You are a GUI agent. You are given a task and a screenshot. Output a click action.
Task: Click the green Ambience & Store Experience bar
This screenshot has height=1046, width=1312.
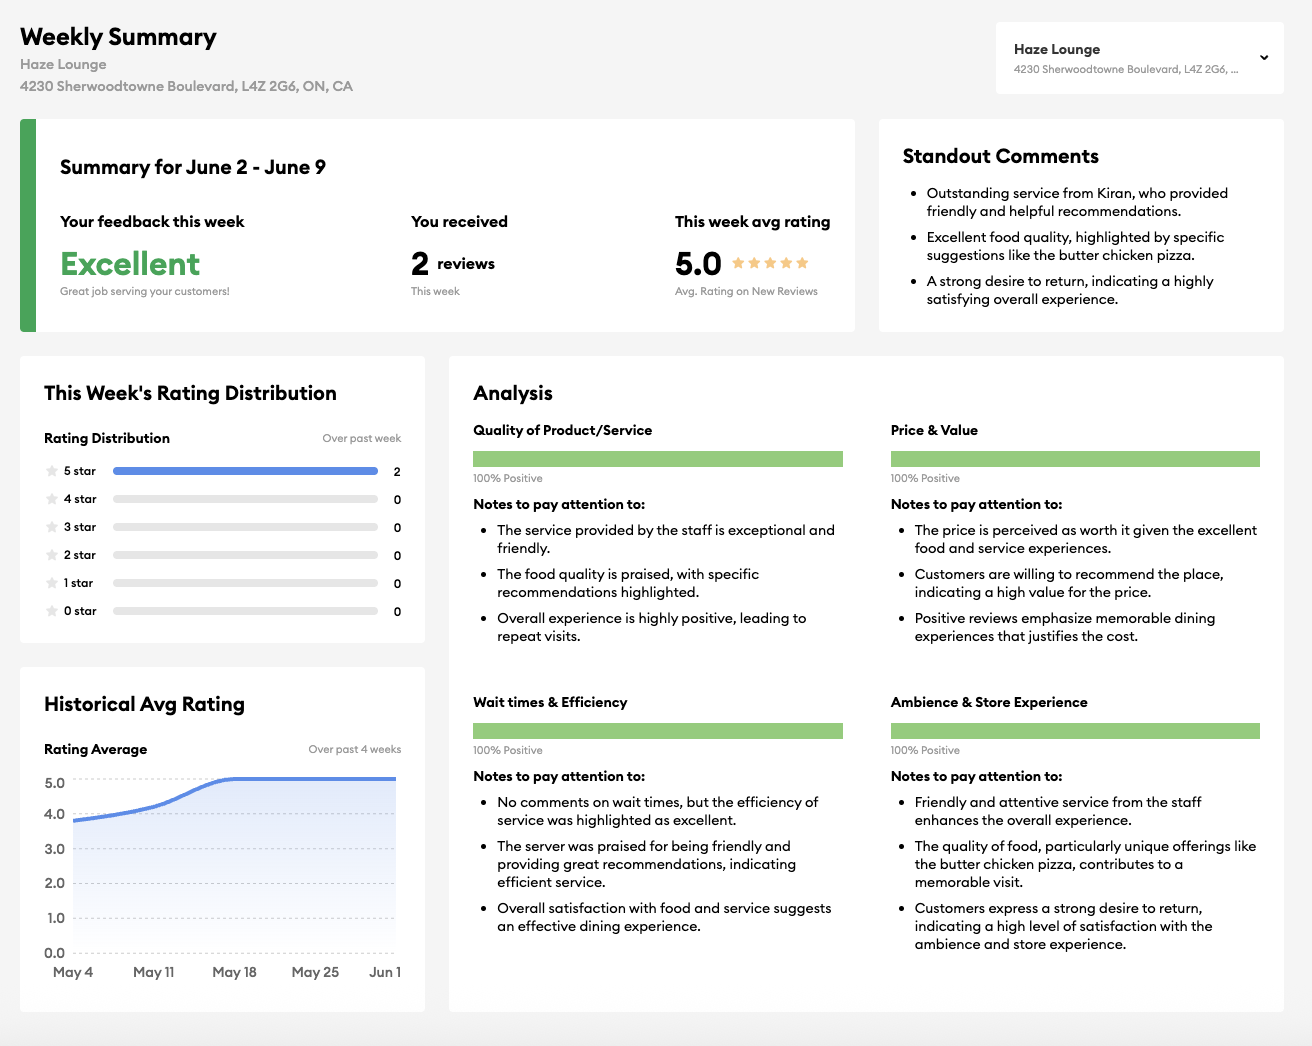(x=1075, y=730)
